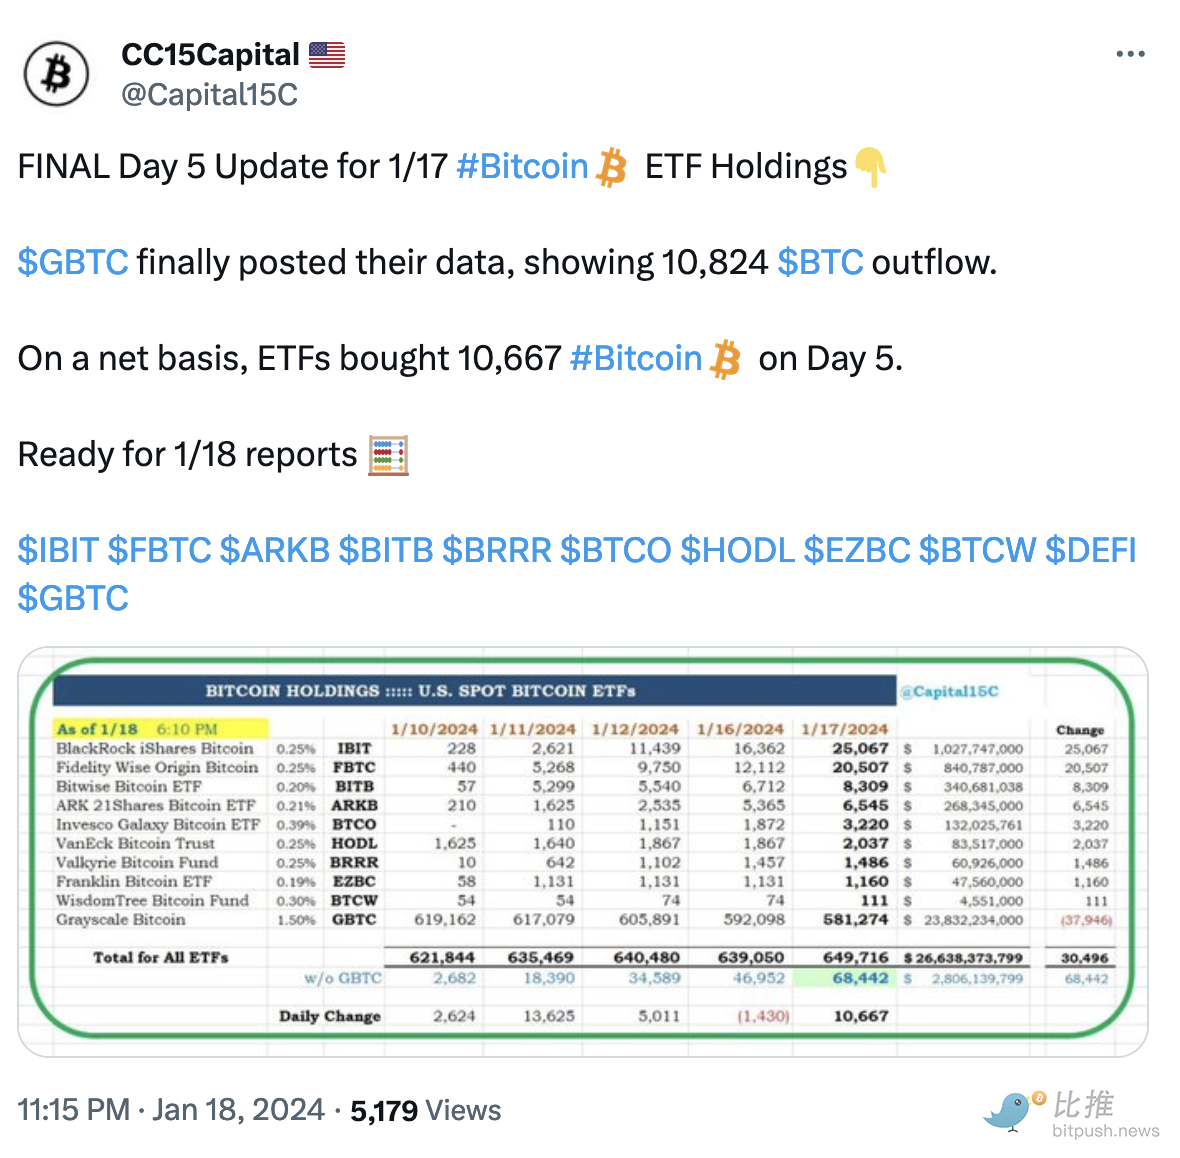Click the US flag emoji beside CC15Capital
The height and width of the screenshot is (1158, 1180).
[x=327, y=55]
